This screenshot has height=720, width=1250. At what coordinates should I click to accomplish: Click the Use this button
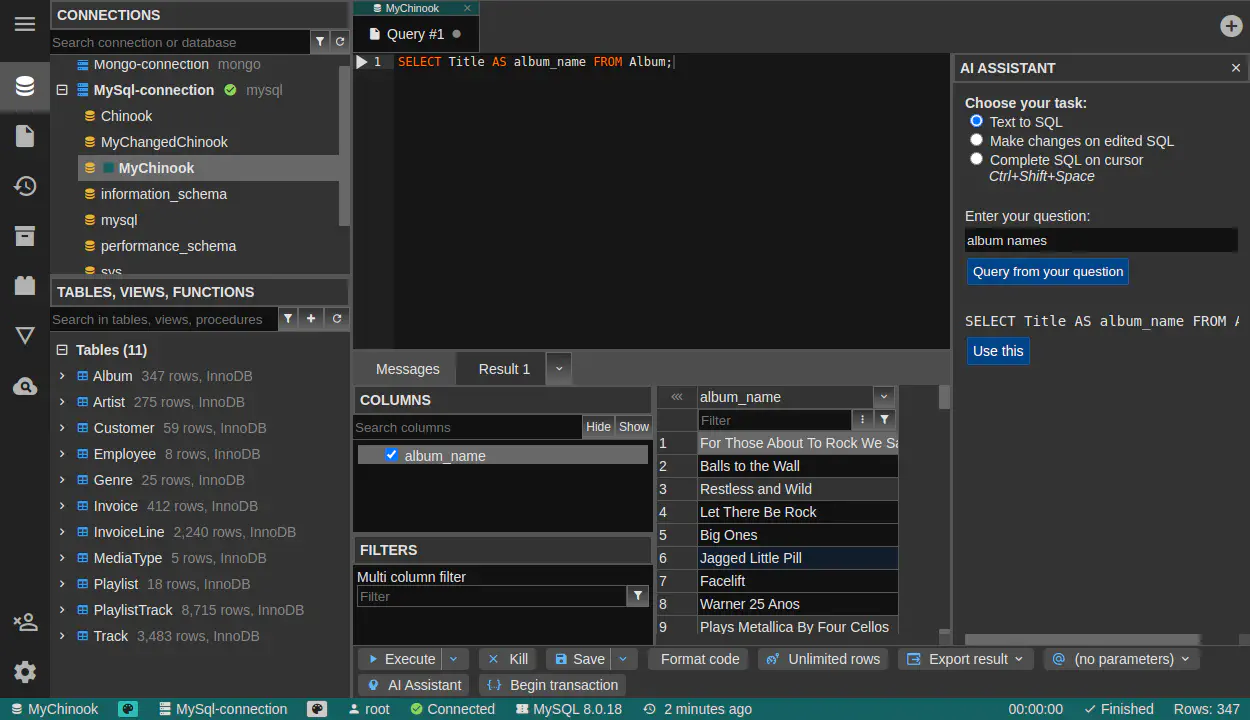pos(998,351)
